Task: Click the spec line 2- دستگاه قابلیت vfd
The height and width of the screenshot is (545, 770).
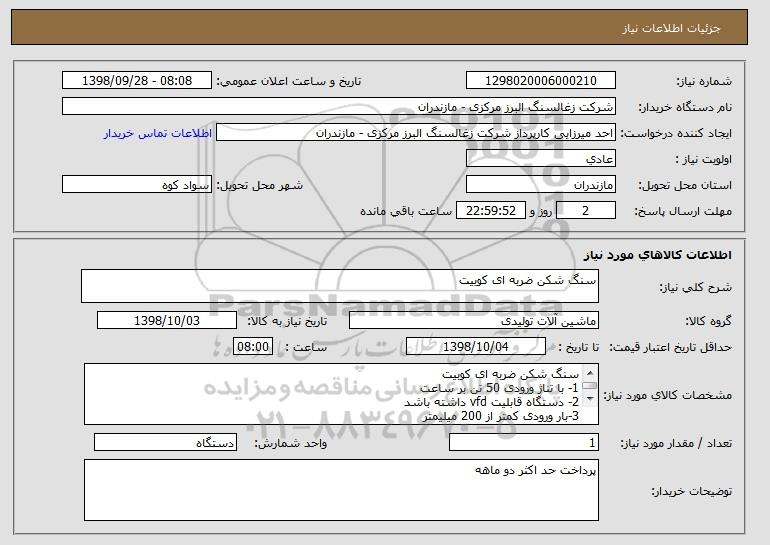Action: click(492, 402)
